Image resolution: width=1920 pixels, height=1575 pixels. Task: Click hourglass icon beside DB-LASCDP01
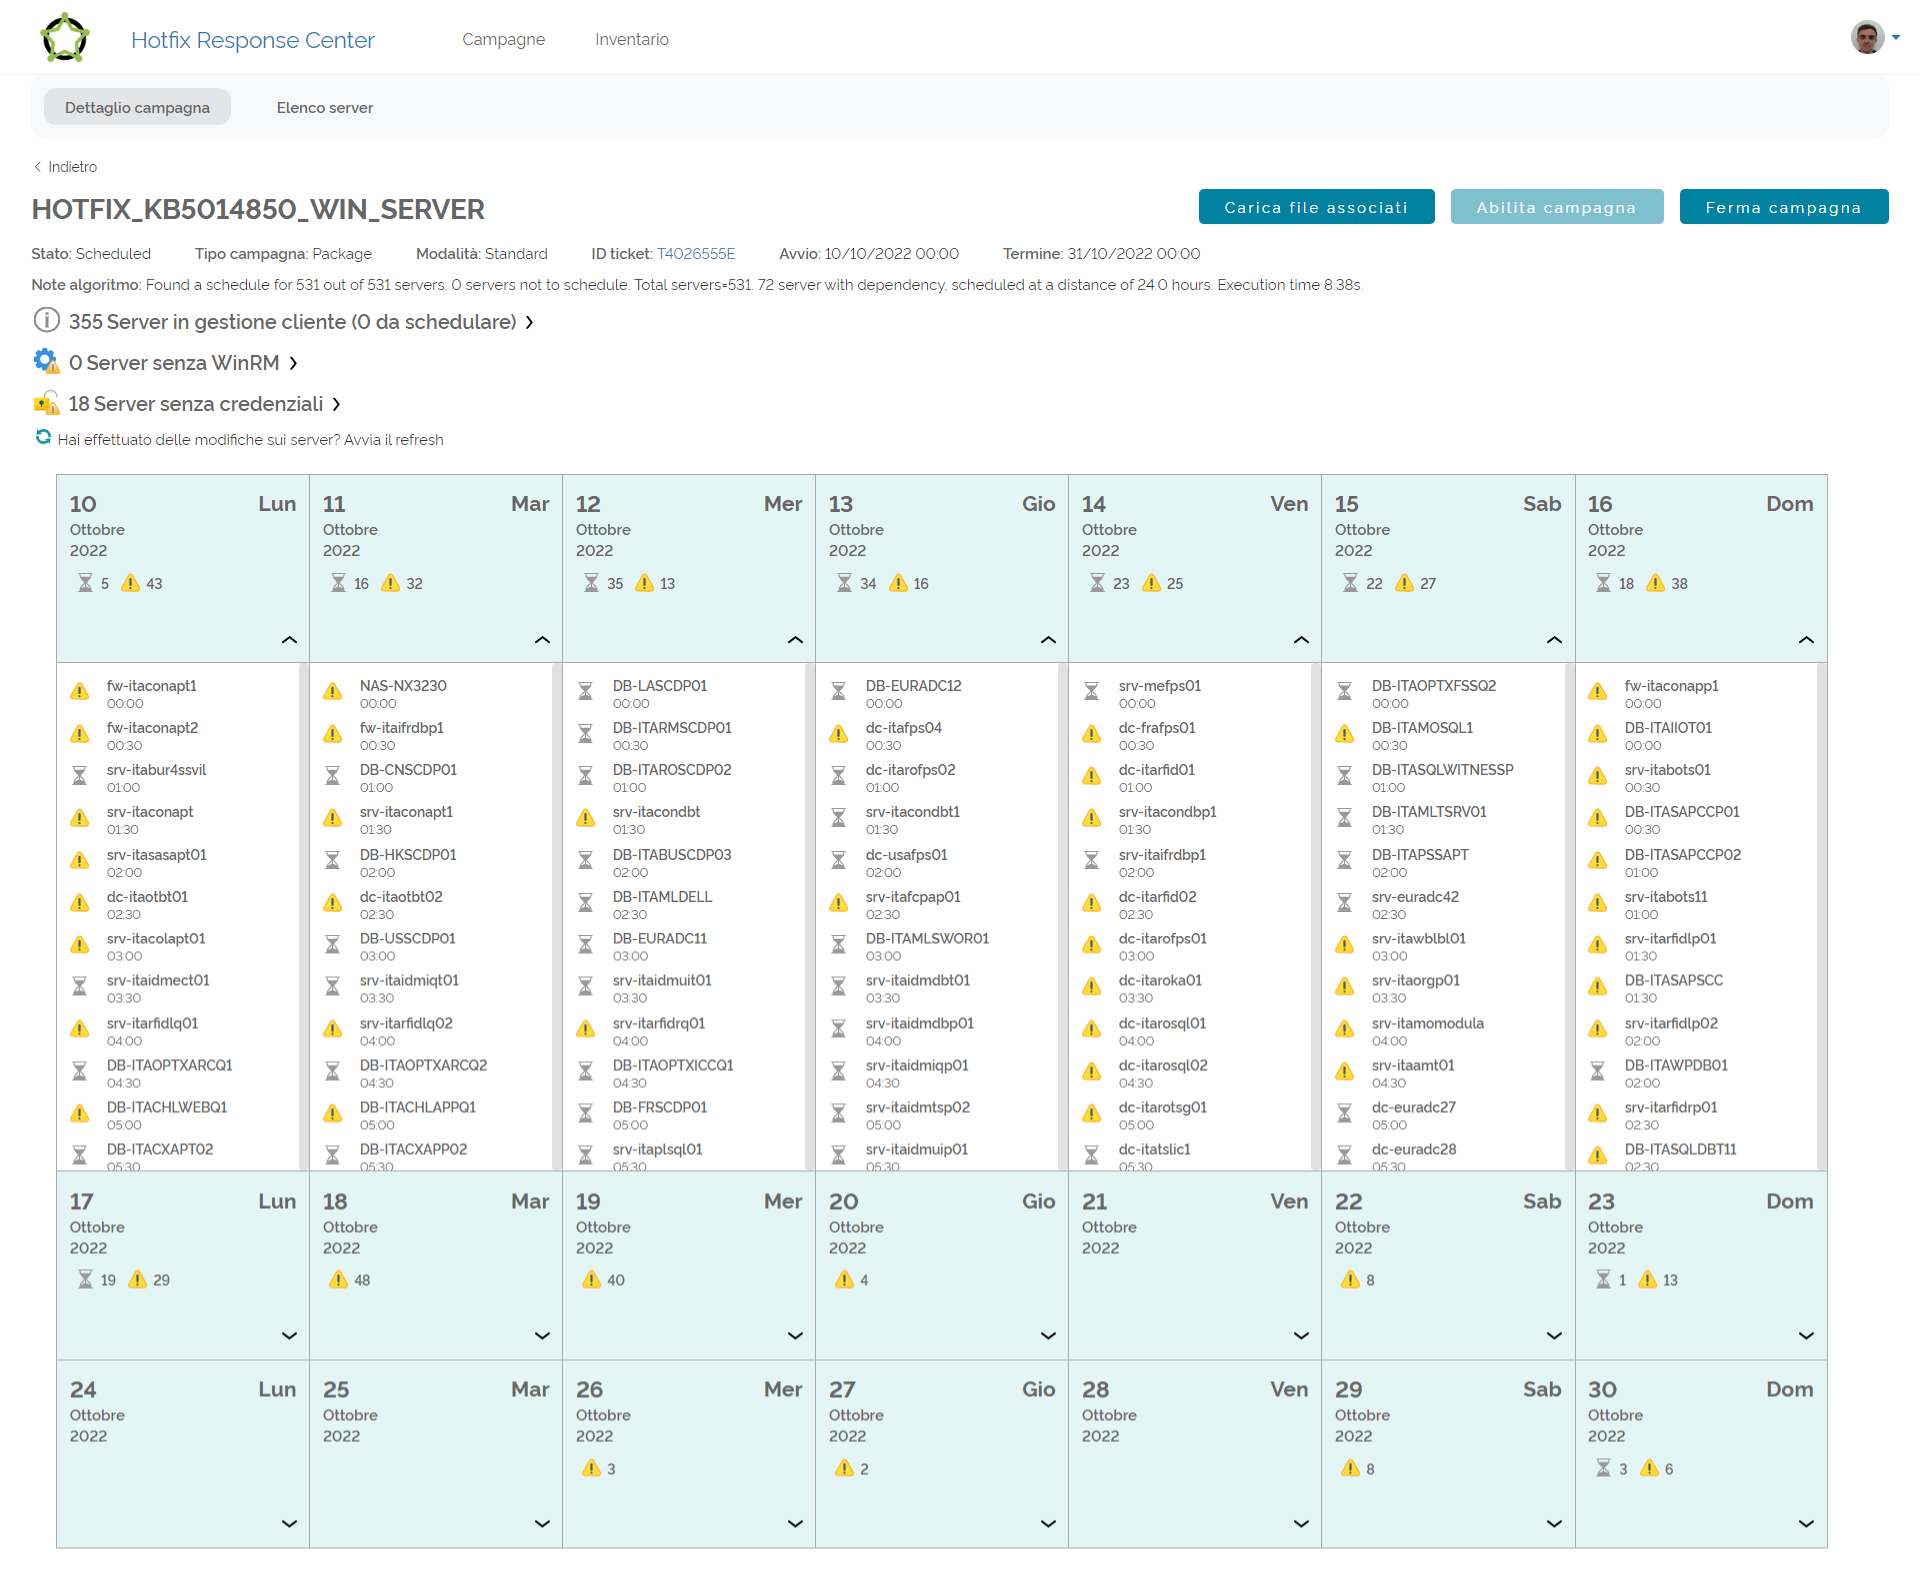[586, 692]
